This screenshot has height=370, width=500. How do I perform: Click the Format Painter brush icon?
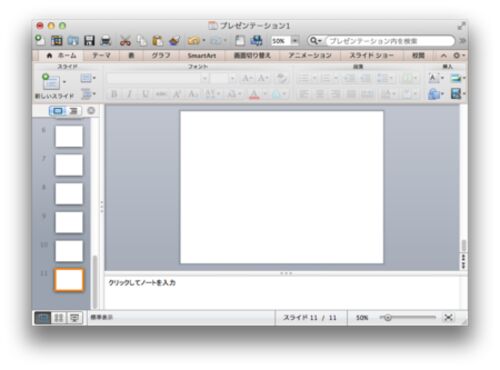coord(174,41)
